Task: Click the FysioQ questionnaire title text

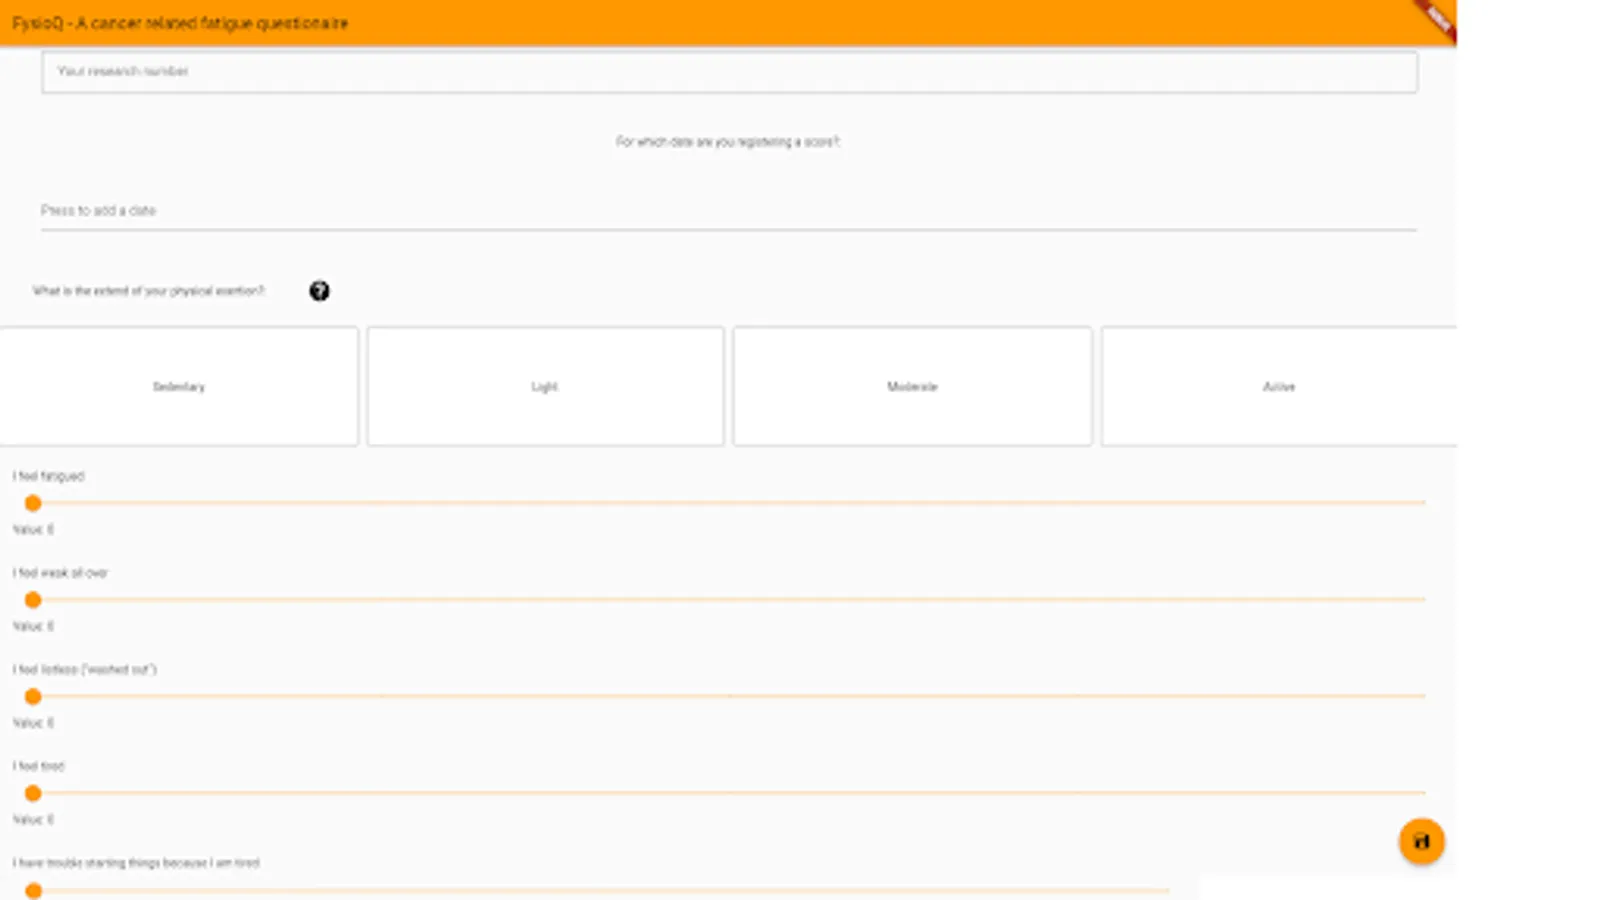Action: [180, 23]
